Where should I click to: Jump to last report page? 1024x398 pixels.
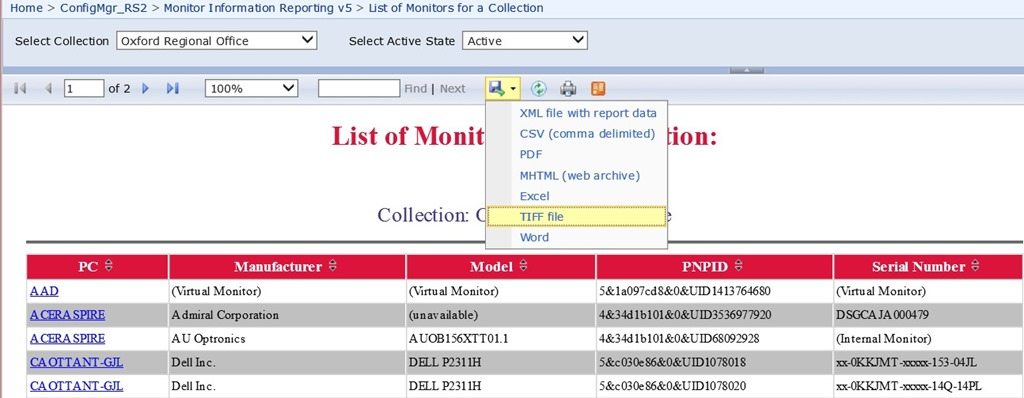pos(172,88)
